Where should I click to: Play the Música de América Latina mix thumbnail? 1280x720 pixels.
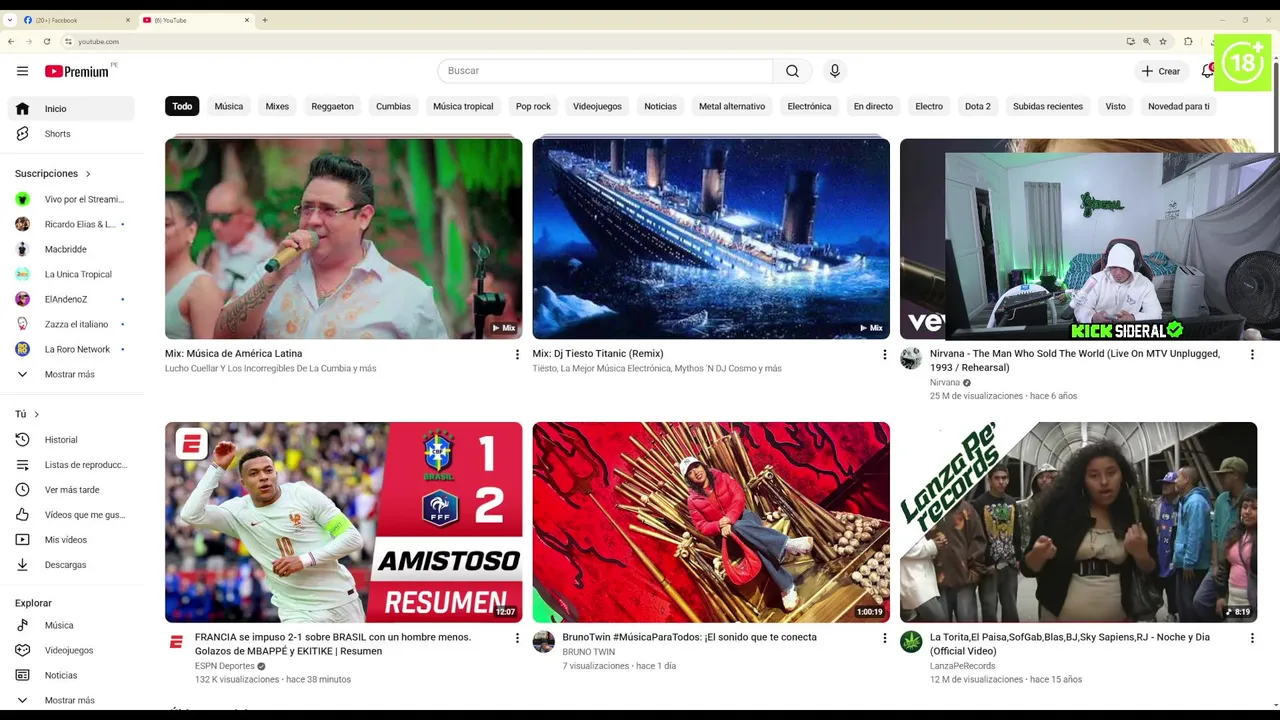343,239
